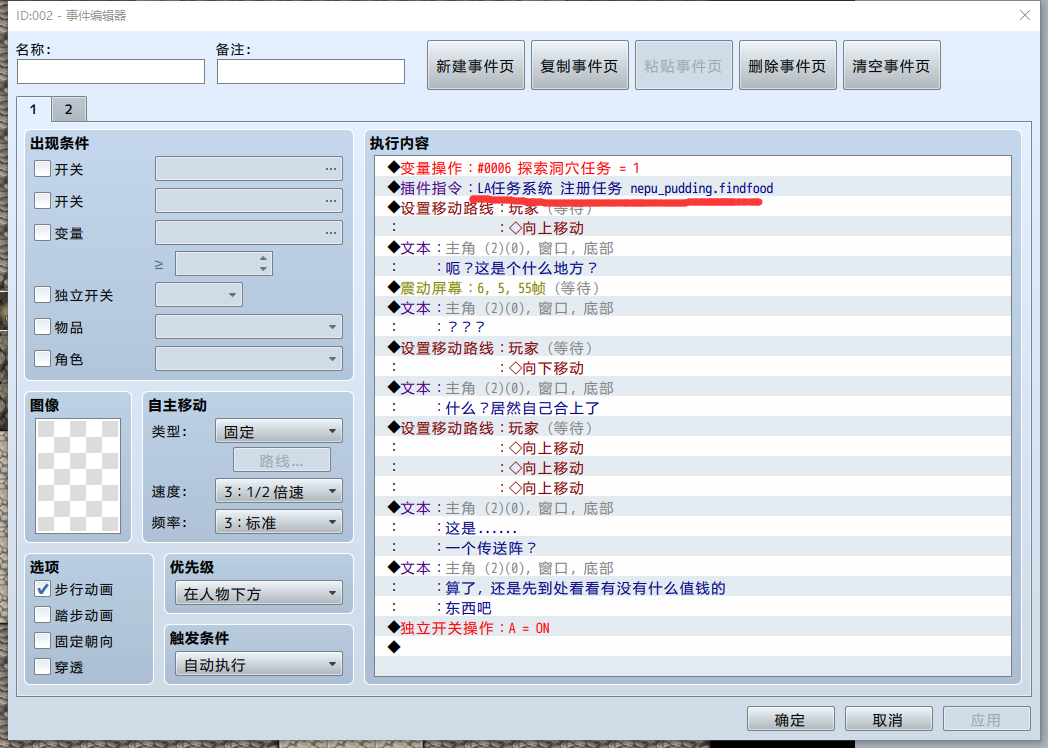Select the 这是...... dialogue line

tap(692, 528)
